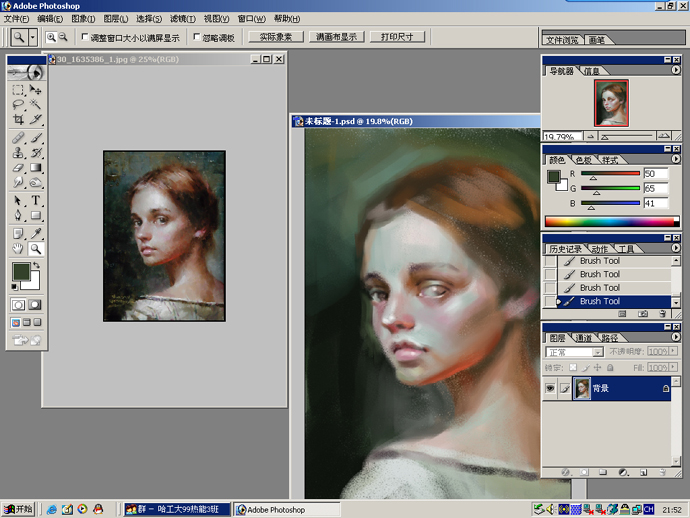
Task: Open the blend mode 正常 dropdown
Action: tap(597, 352)
